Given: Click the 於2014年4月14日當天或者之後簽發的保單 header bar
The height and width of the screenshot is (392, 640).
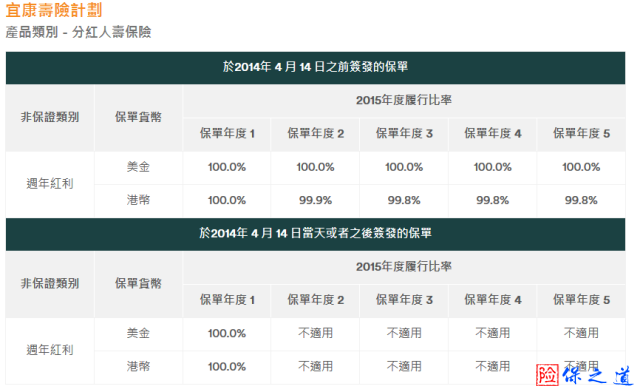Looking at the screenshot, I should point(315,234).
